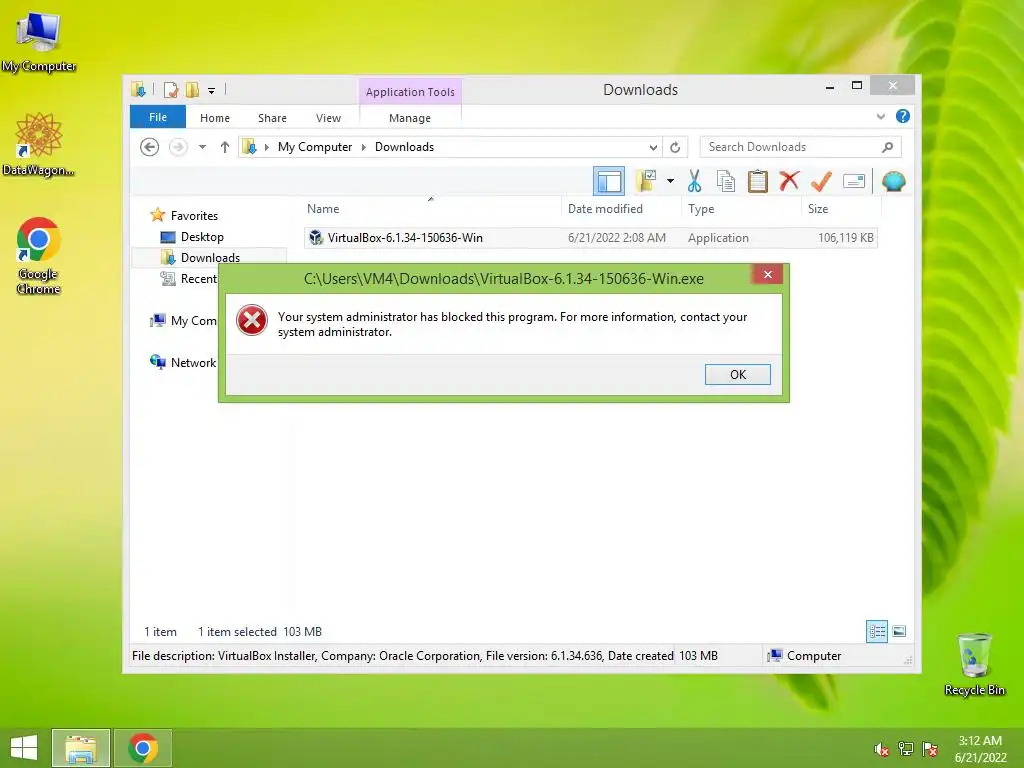Click the Cut scissors icon

[694, 181]
